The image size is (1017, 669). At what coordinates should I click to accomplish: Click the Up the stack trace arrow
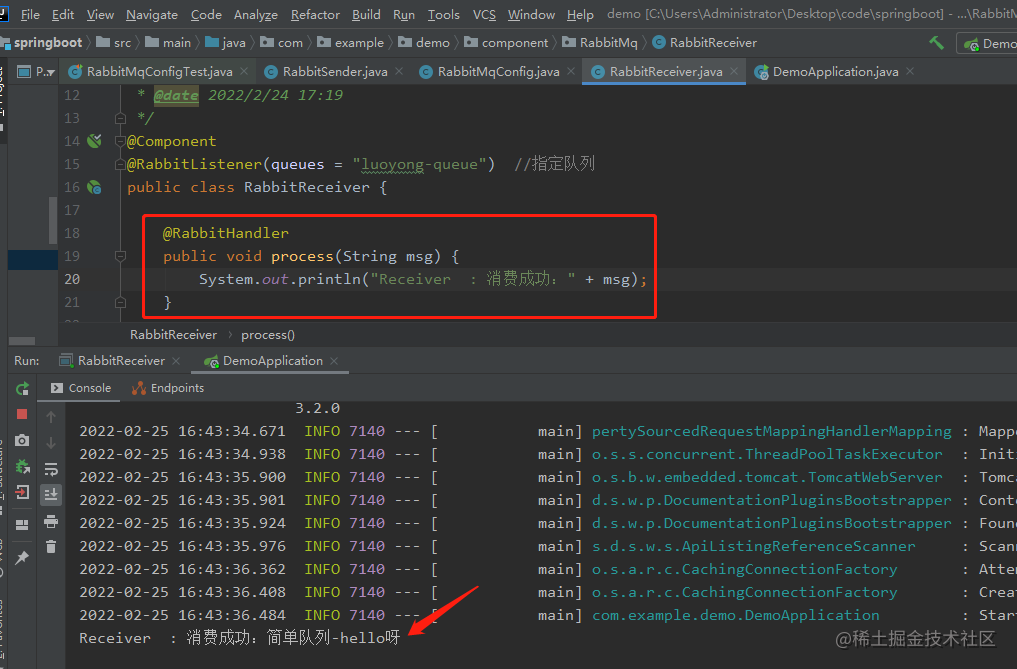coord(51,417)
